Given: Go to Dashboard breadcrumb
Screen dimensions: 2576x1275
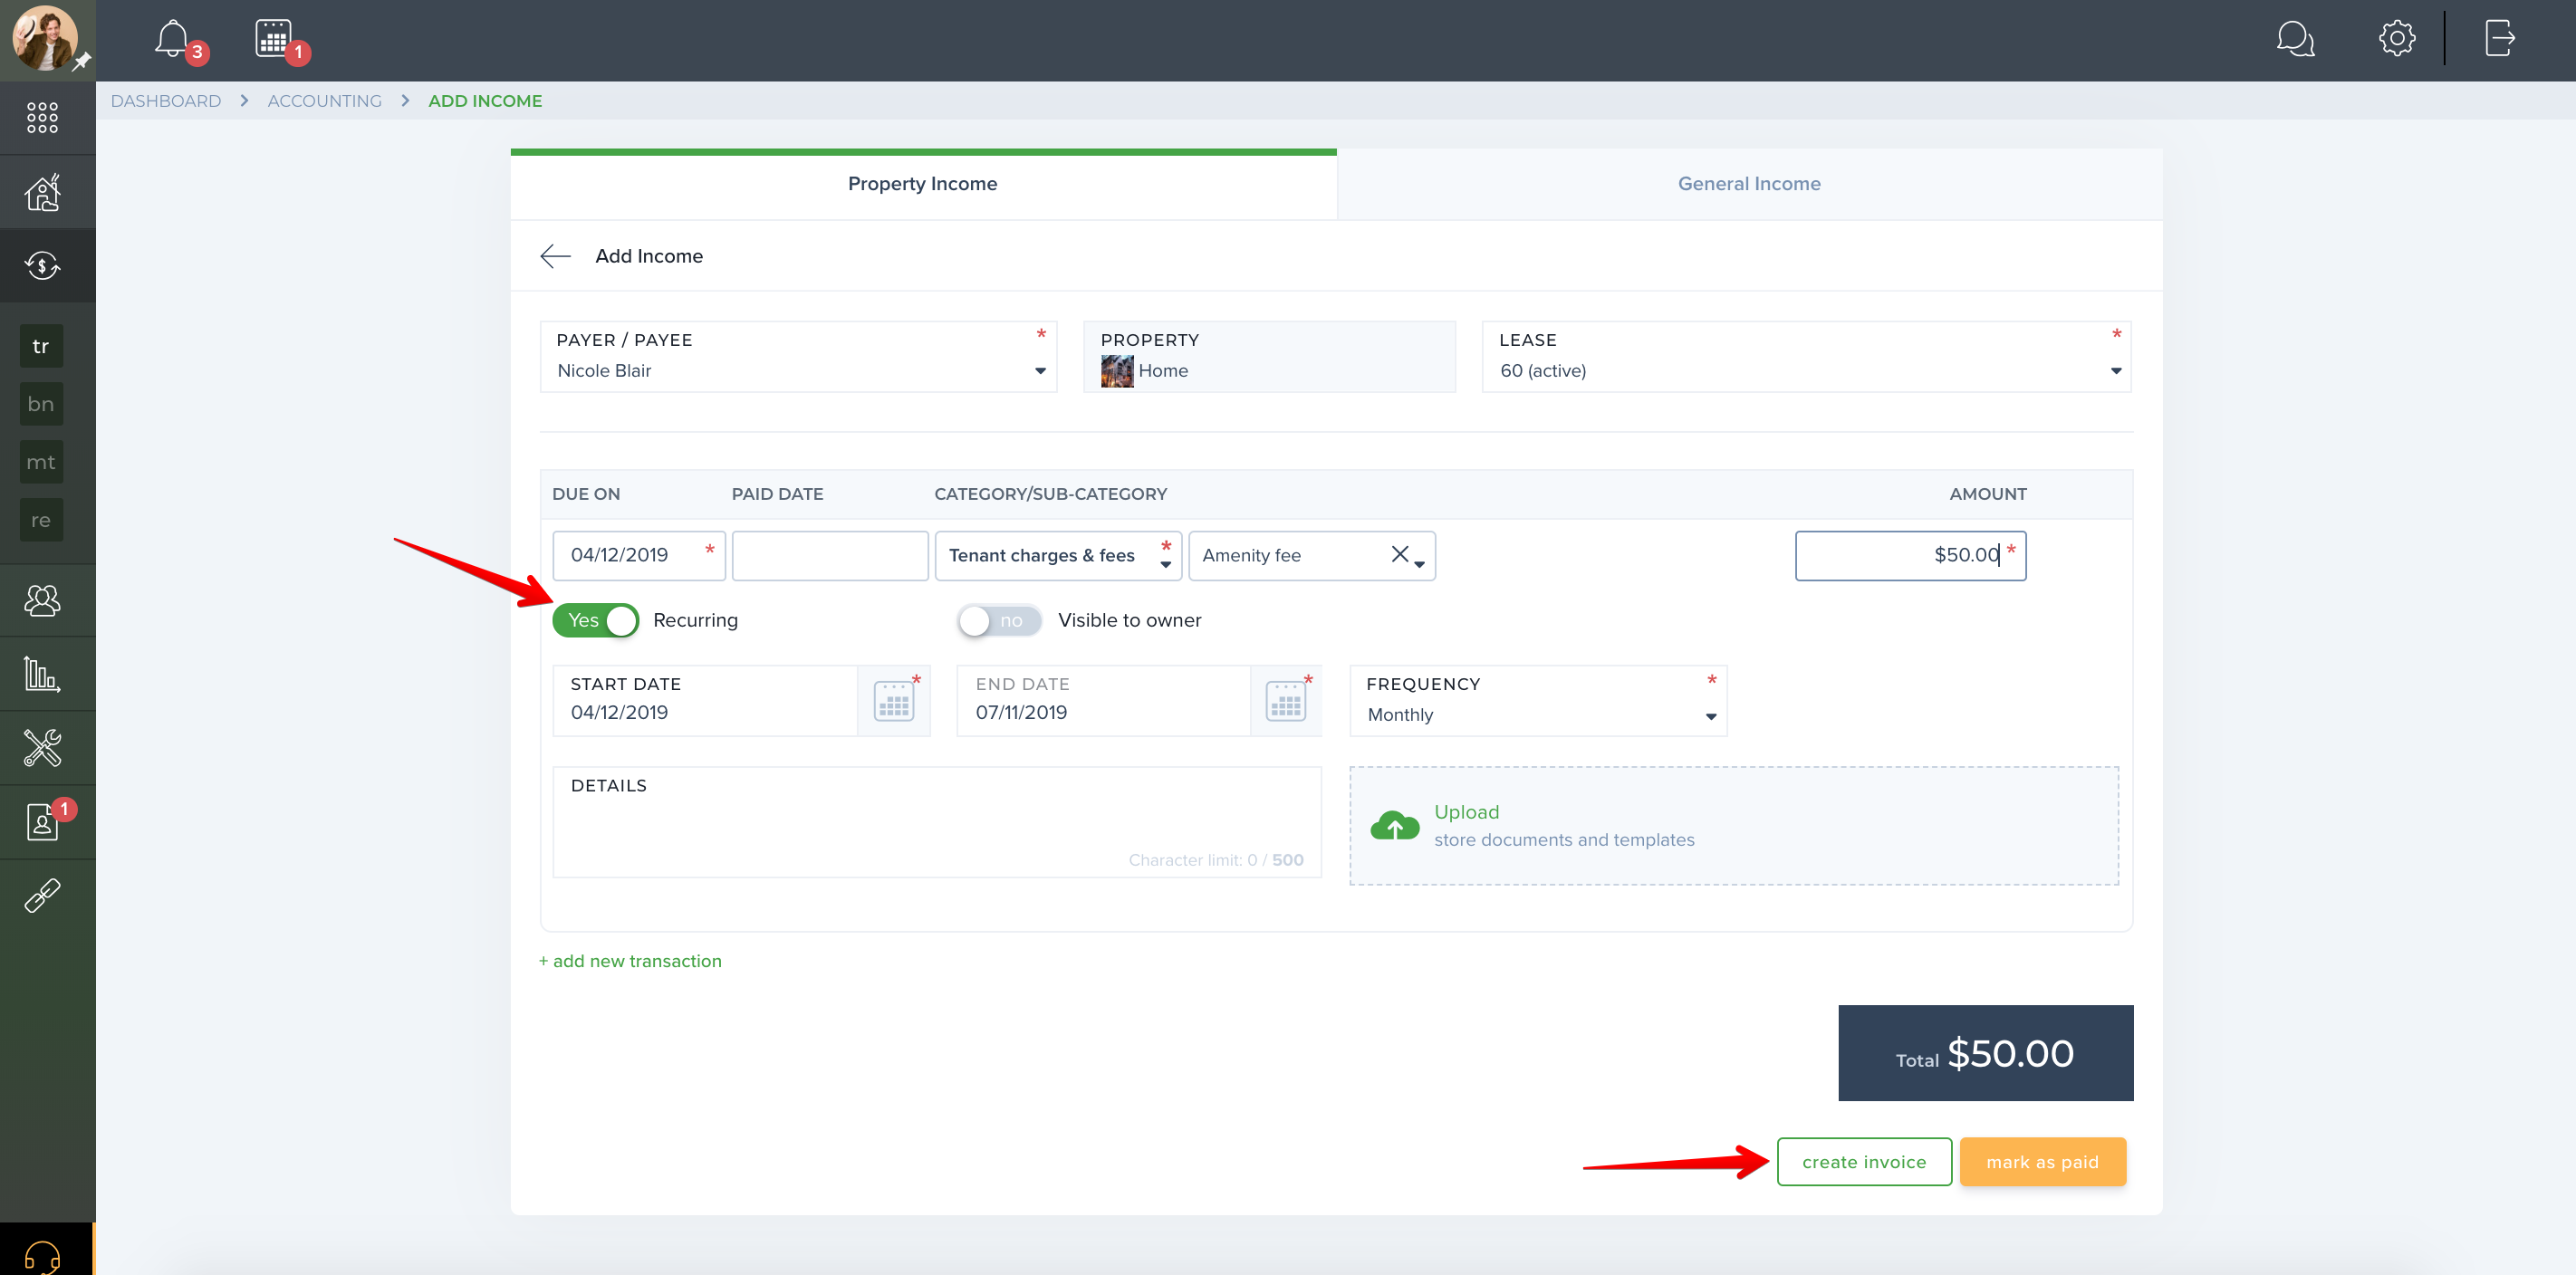Looking at the screenshot, I should [x=166, y=101].
